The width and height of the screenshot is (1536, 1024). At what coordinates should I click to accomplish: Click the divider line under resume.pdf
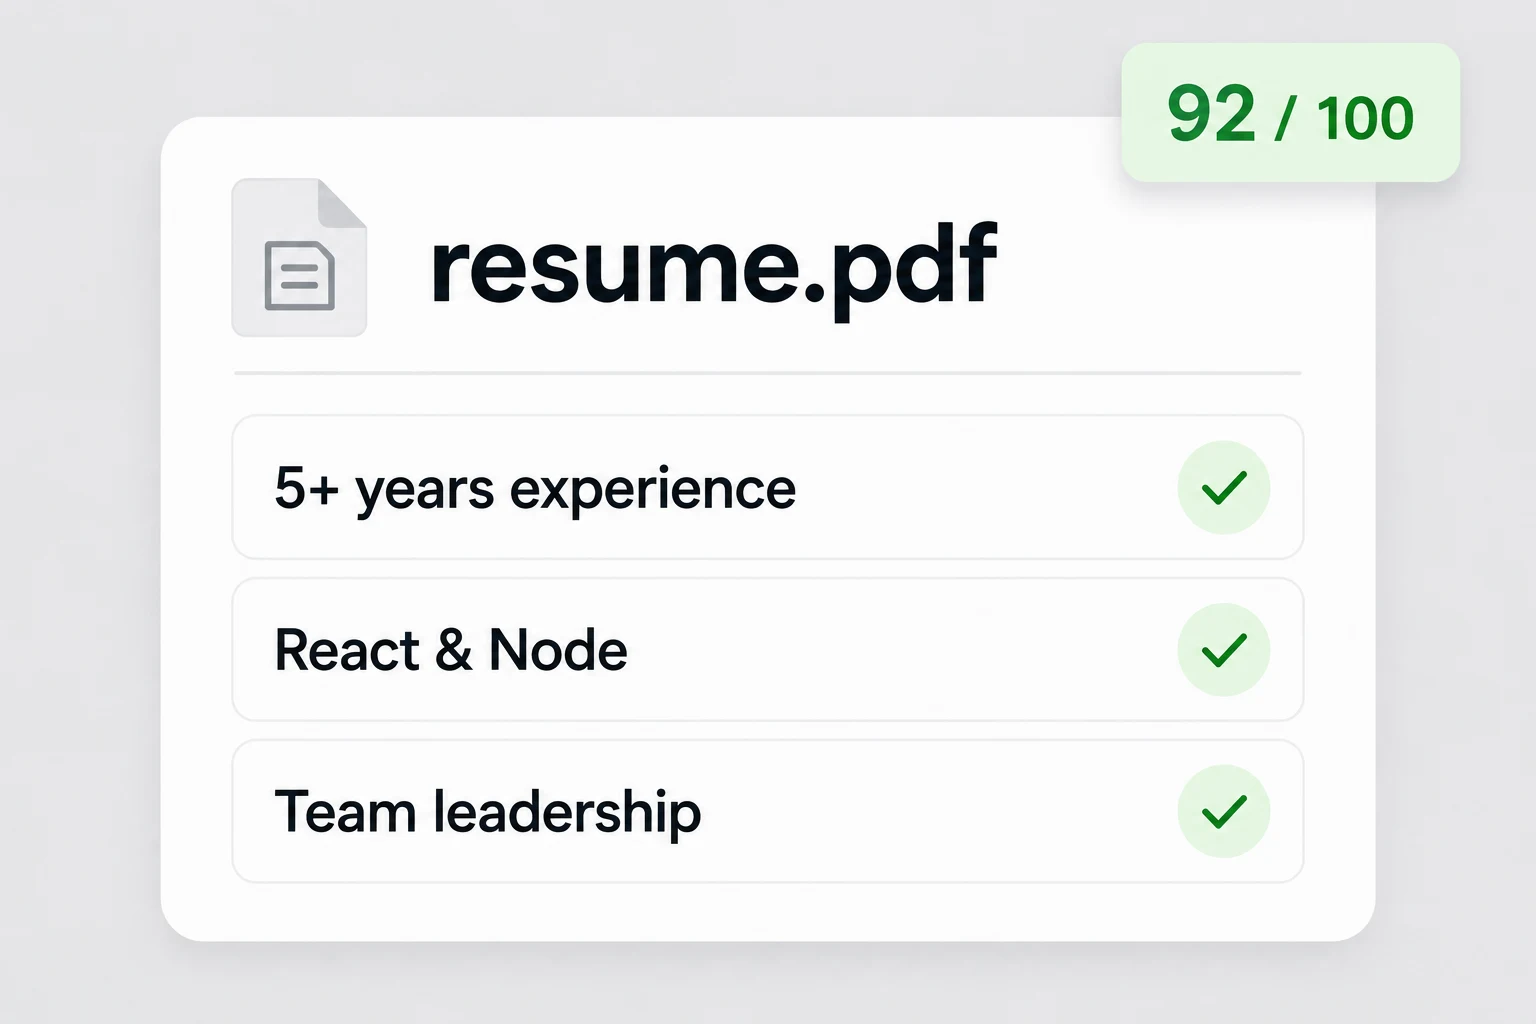[x=768, y=373]
